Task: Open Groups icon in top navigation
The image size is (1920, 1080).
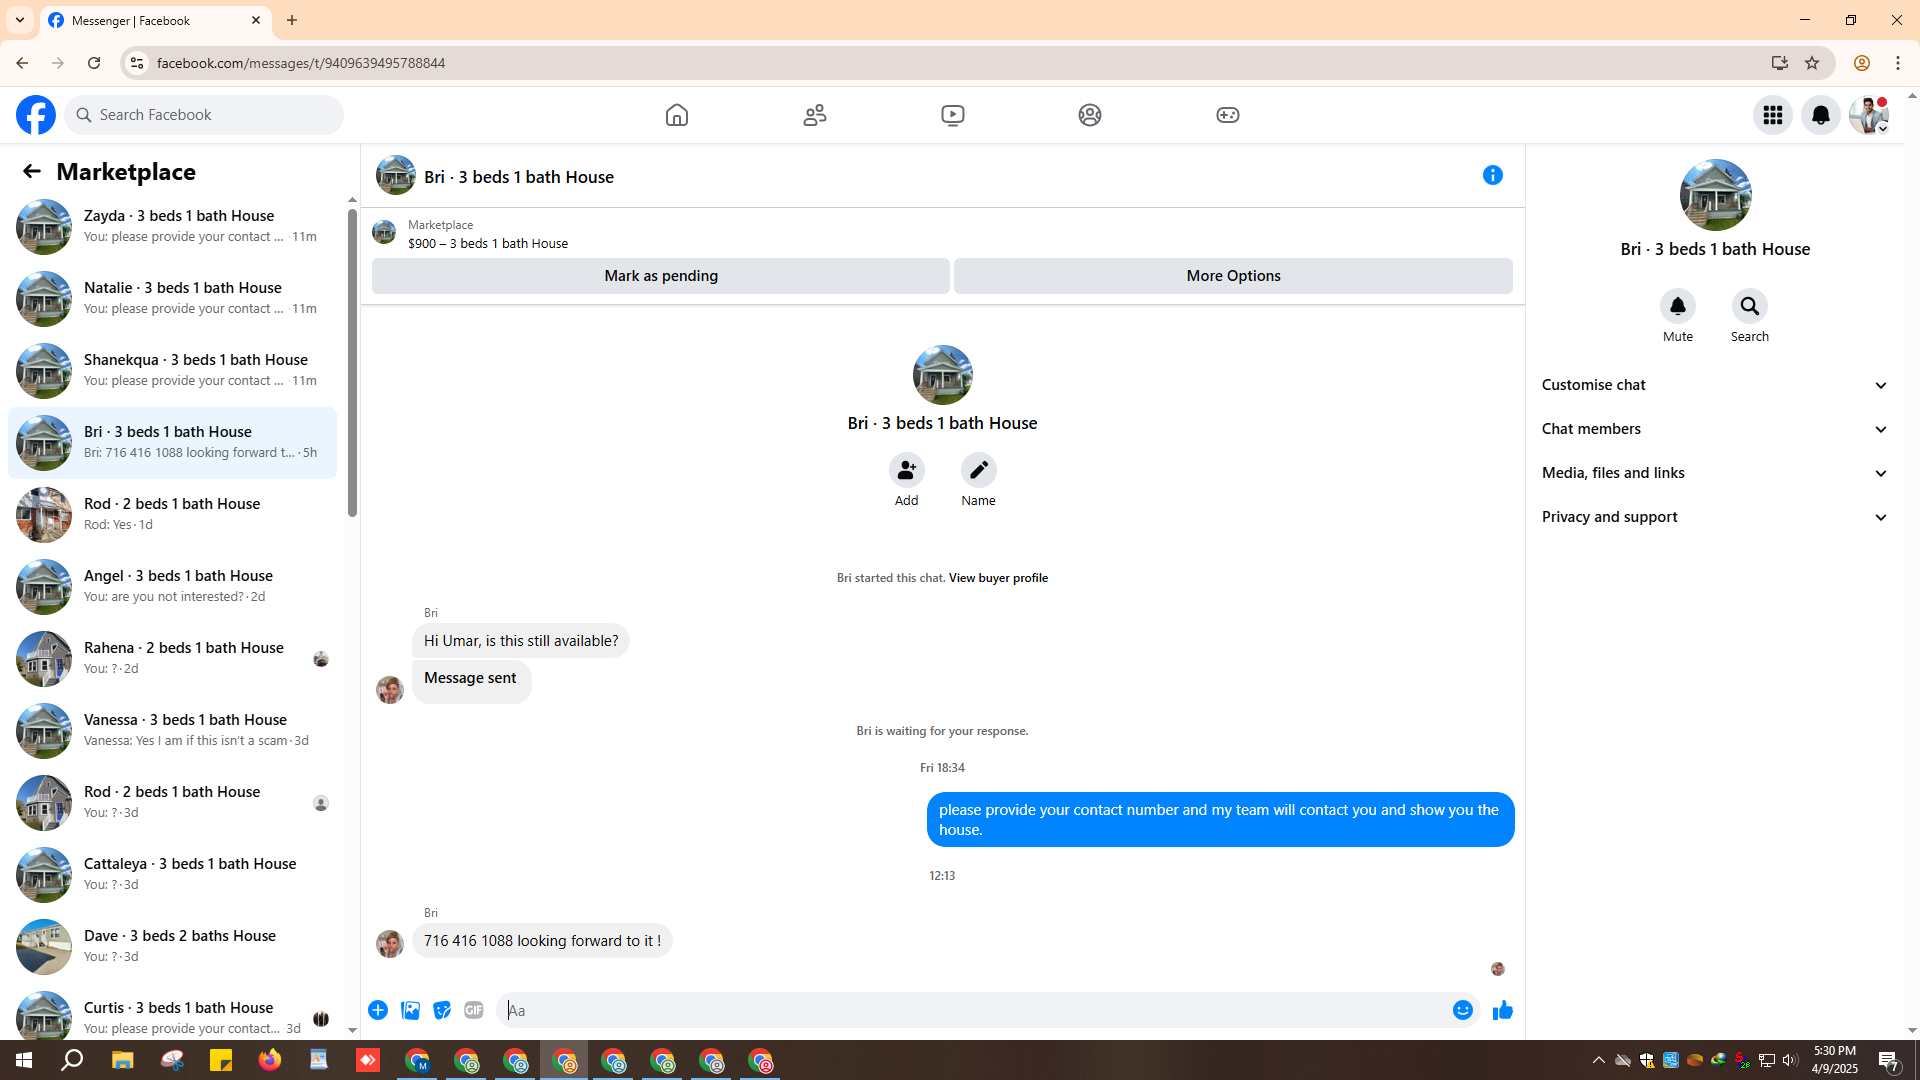Action: (x=1090, y=115)
